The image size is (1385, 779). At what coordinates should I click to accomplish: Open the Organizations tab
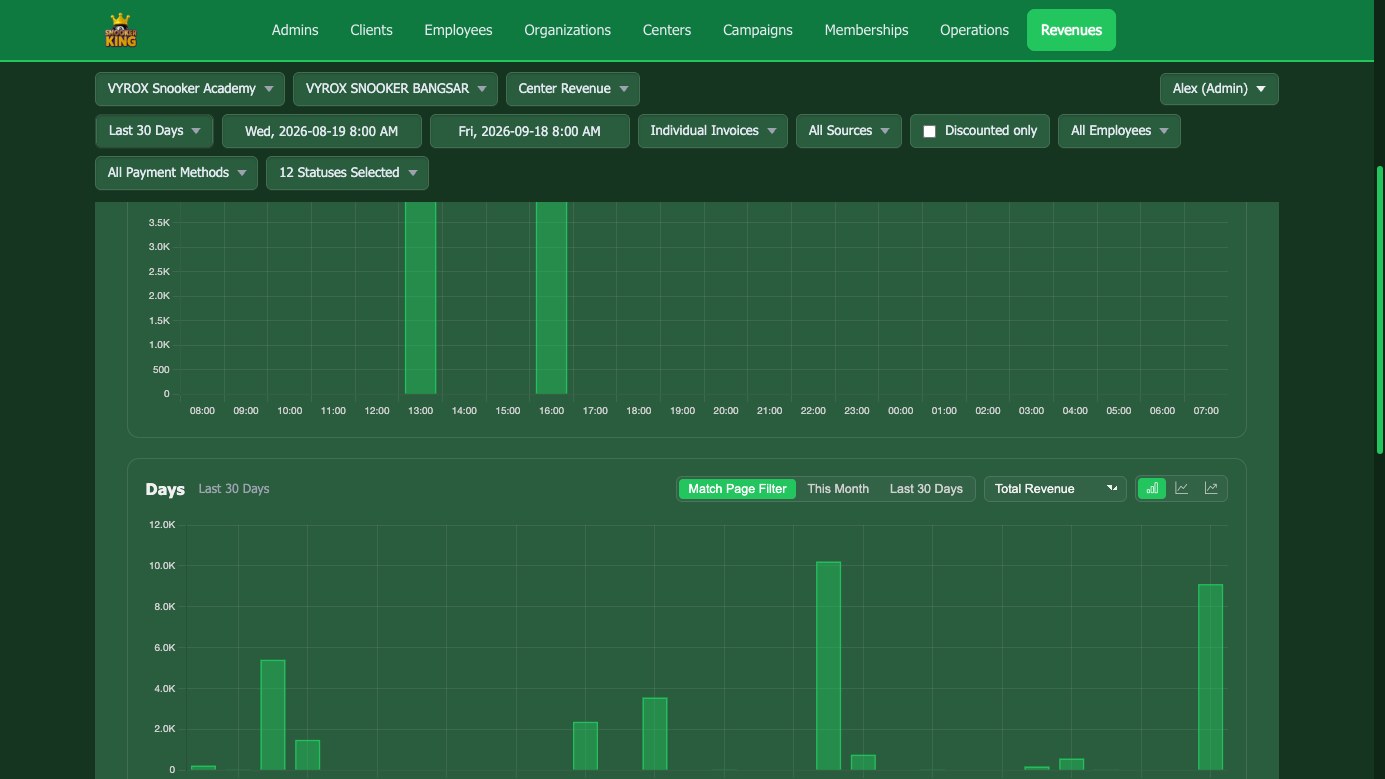click(x=567, y=30)
